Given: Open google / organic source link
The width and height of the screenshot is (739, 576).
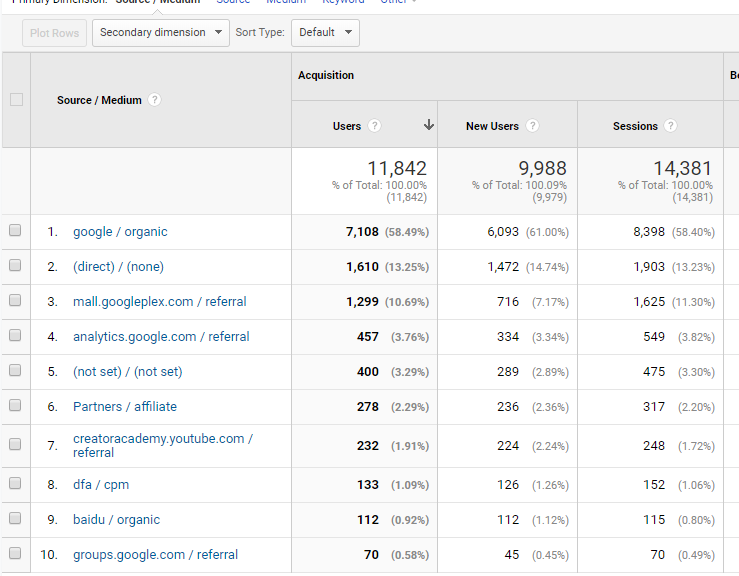Looking at the screenshot, I should coord(120,232).
